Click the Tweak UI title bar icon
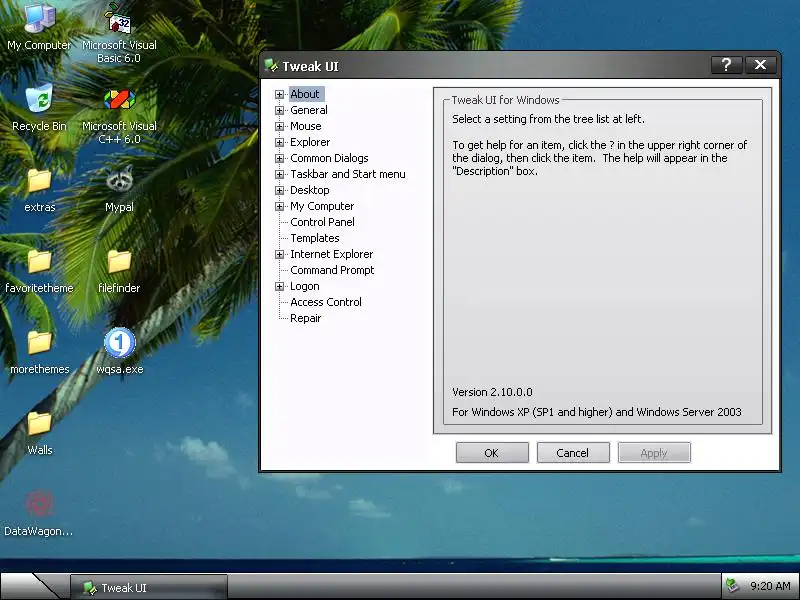 (271, 65)
